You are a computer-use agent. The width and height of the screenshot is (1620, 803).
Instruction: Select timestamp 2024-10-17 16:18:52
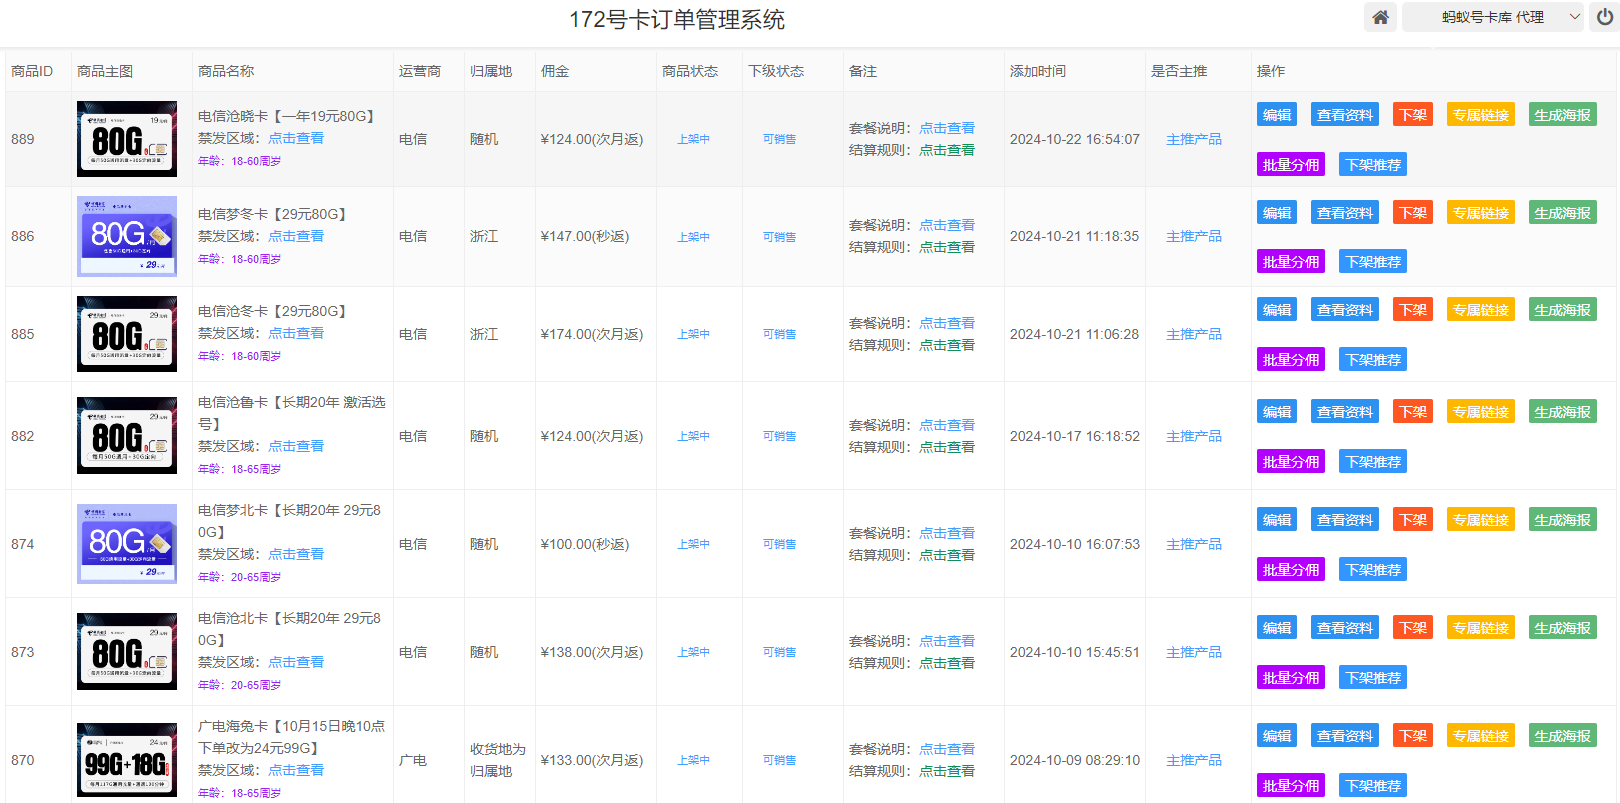1075,436
